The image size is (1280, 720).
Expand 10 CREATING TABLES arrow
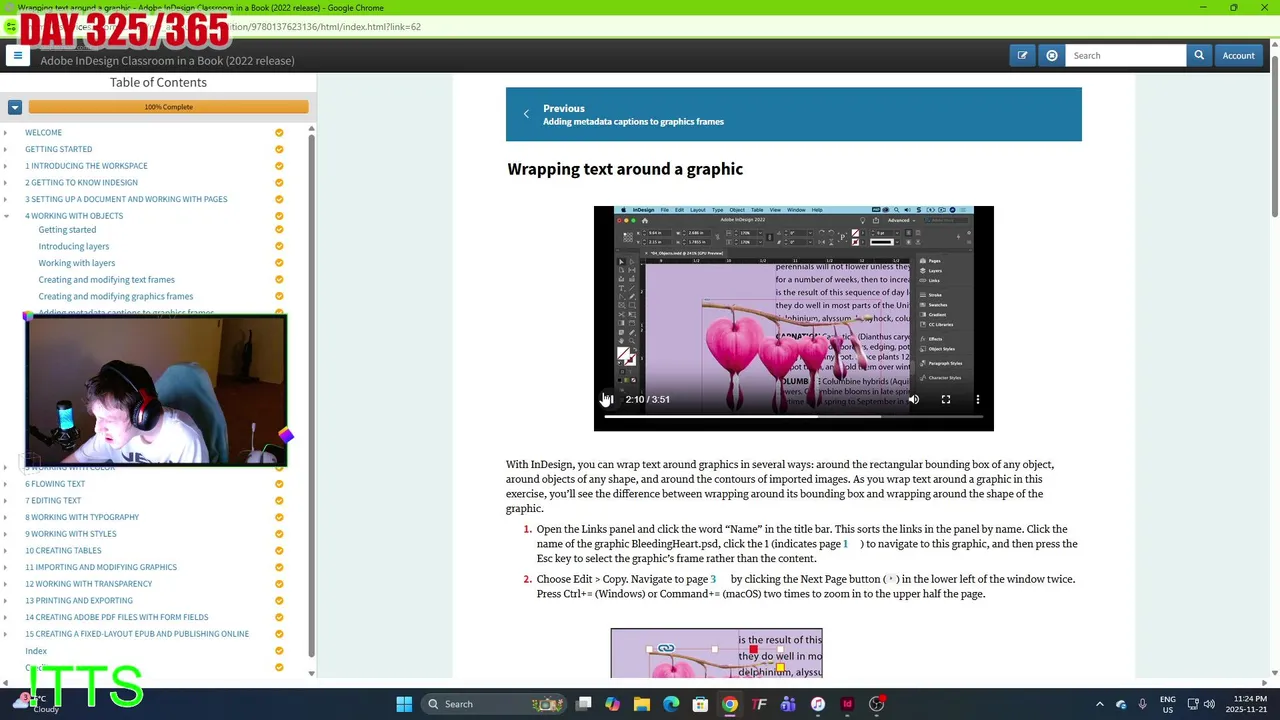coord(6,550)
